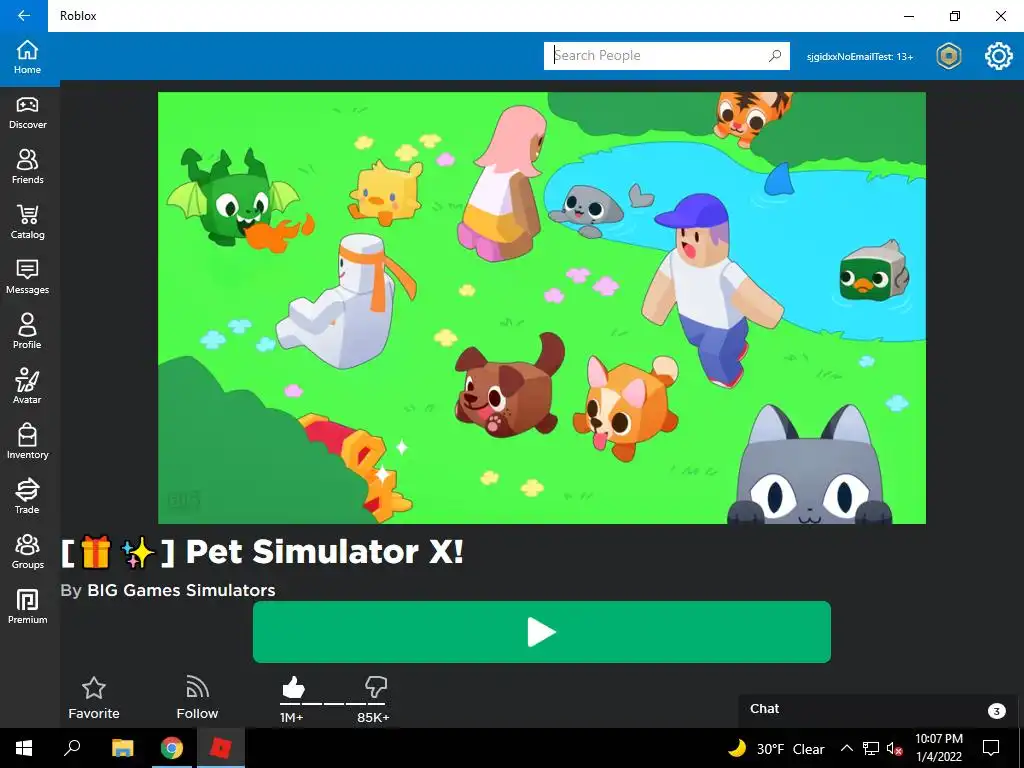Go to Home in the sidebar
Image resolution: width=1024 pixels, height=768 pixels.
tap(27, 58)
